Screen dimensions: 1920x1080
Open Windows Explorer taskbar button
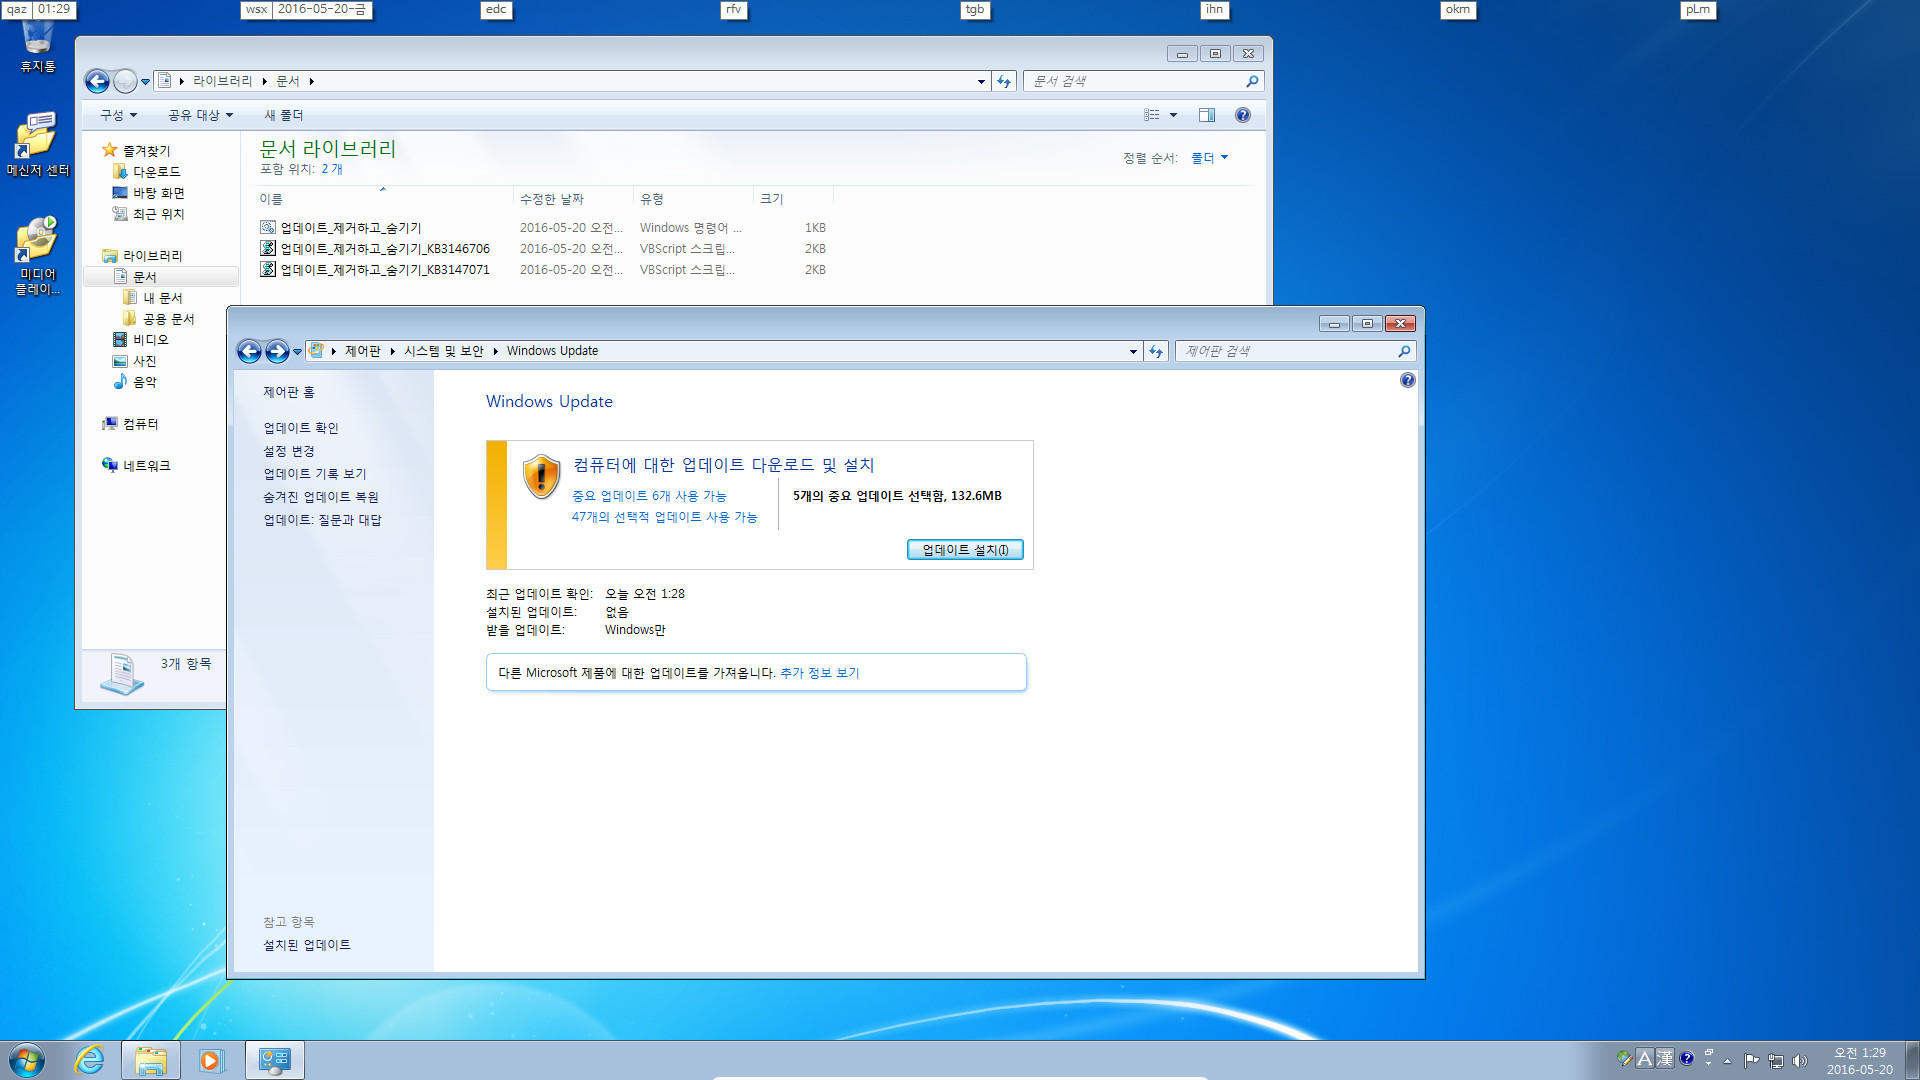[x=151, y=1060]
